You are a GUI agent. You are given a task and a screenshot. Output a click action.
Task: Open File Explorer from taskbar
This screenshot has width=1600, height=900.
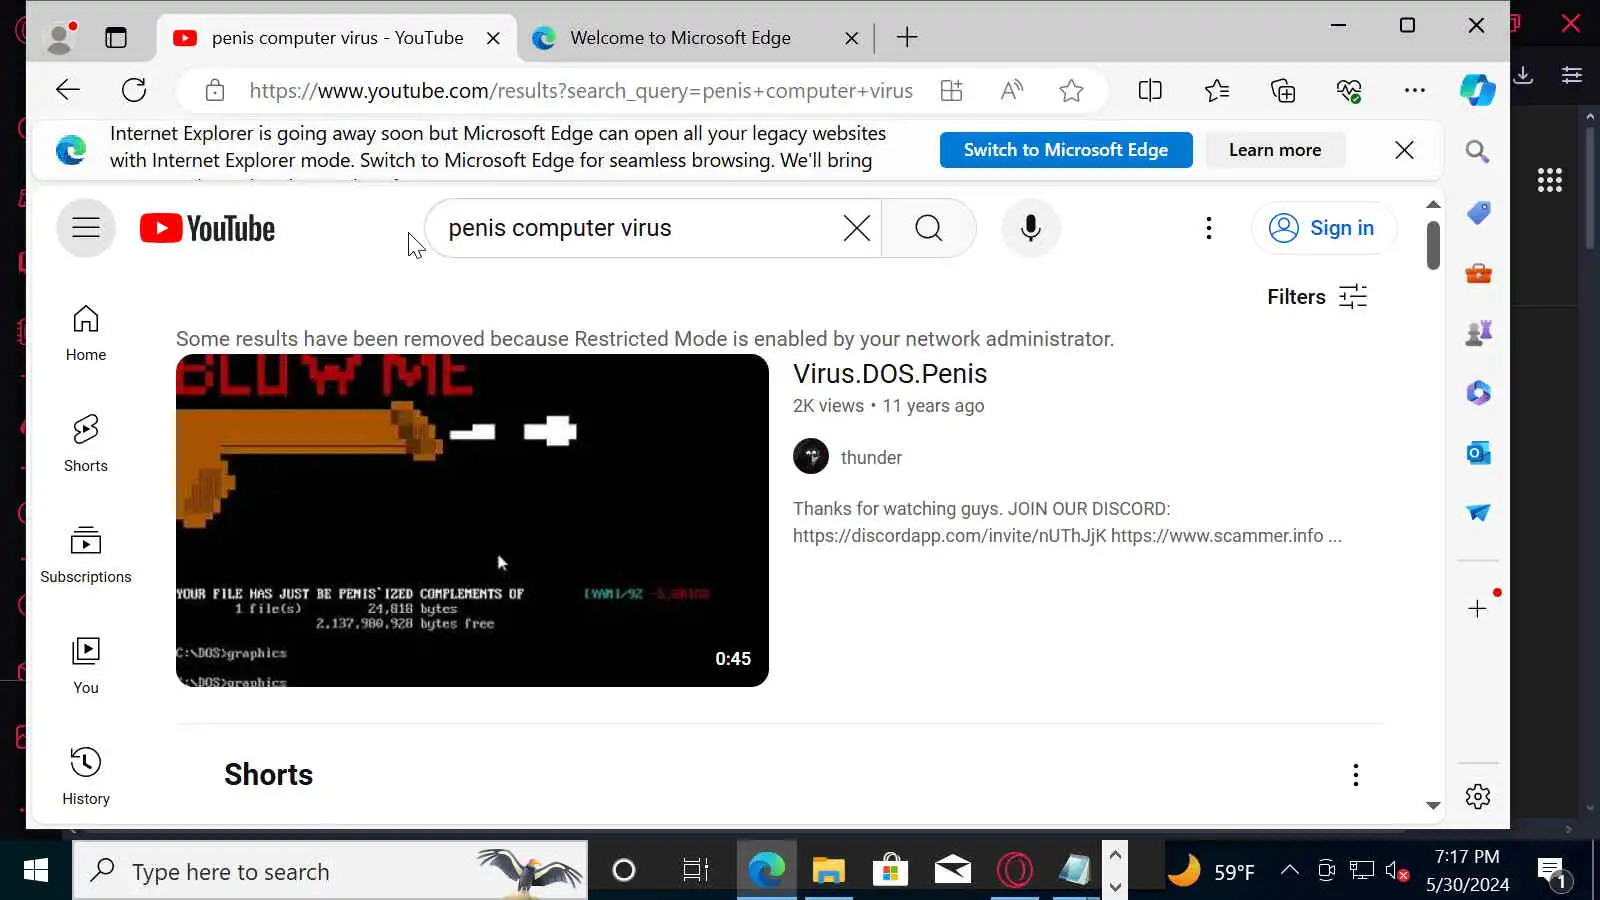(x=828, y=871)
